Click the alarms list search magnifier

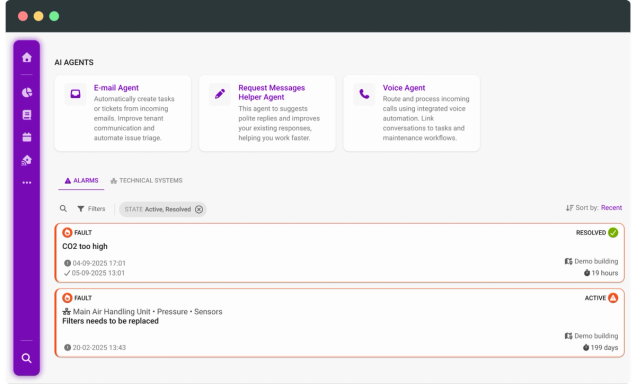[63, 208]
